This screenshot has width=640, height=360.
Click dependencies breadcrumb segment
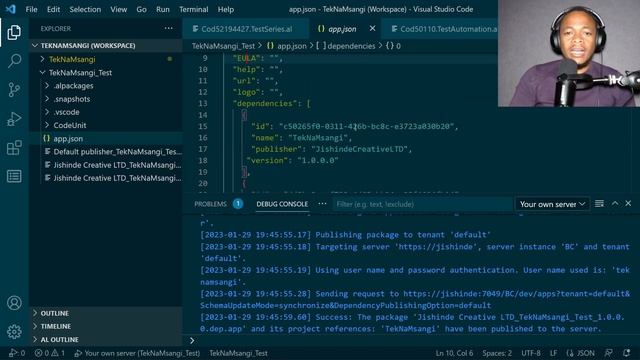point(346,46)
